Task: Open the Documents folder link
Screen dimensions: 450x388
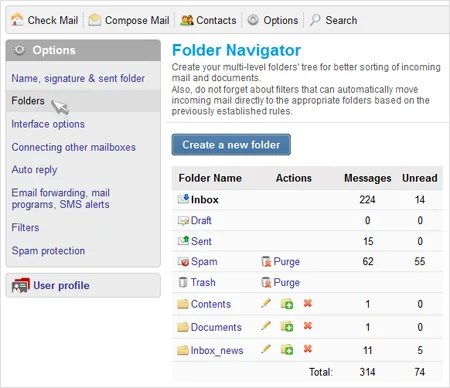Action: pos(216,327)
